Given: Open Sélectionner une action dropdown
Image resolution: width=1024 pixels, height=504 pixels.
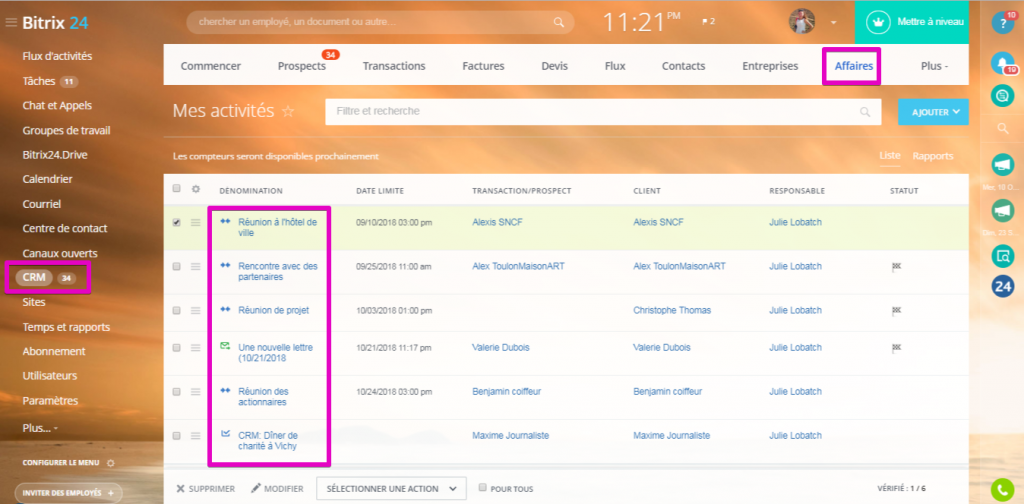Looking at the screenshot, I should click(391, 488).
